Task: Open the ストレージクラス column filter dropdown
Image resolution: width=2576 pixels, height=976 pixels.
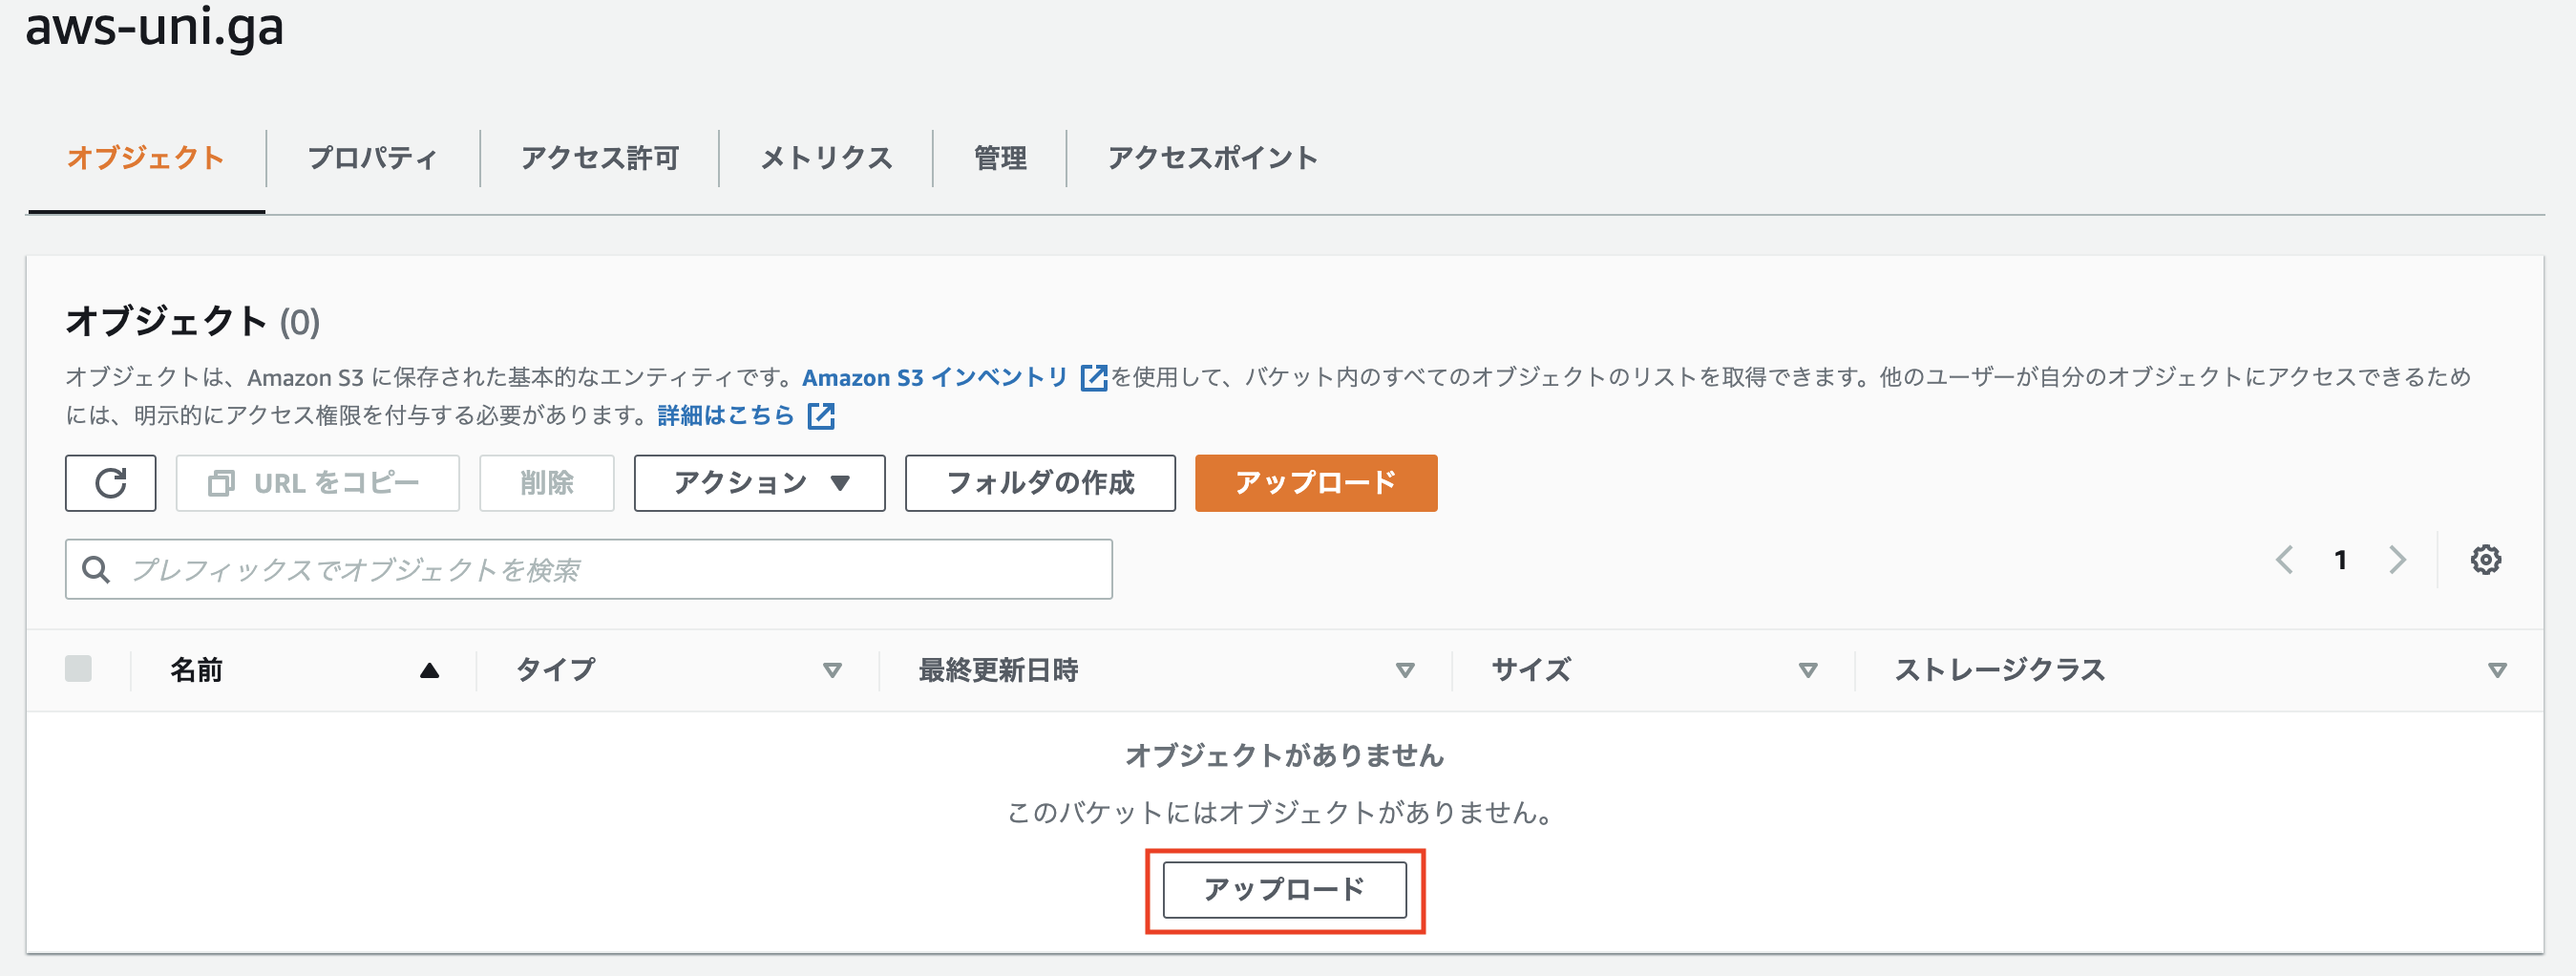Action: point(2500,671)
